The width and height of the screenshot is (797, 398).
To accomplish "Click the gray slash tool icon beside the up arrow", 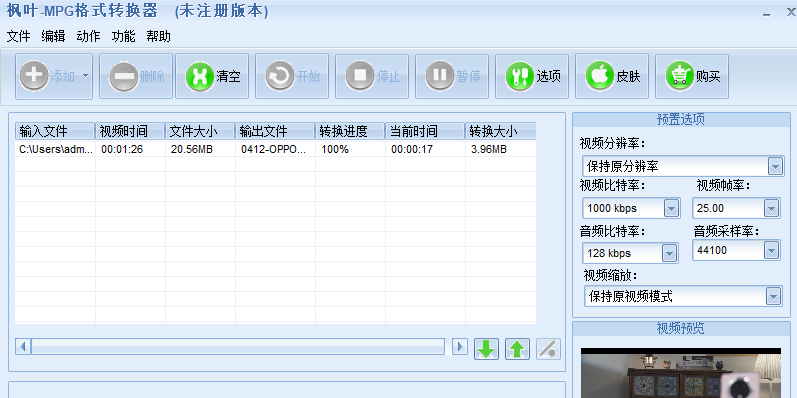I will coord(548,349).
